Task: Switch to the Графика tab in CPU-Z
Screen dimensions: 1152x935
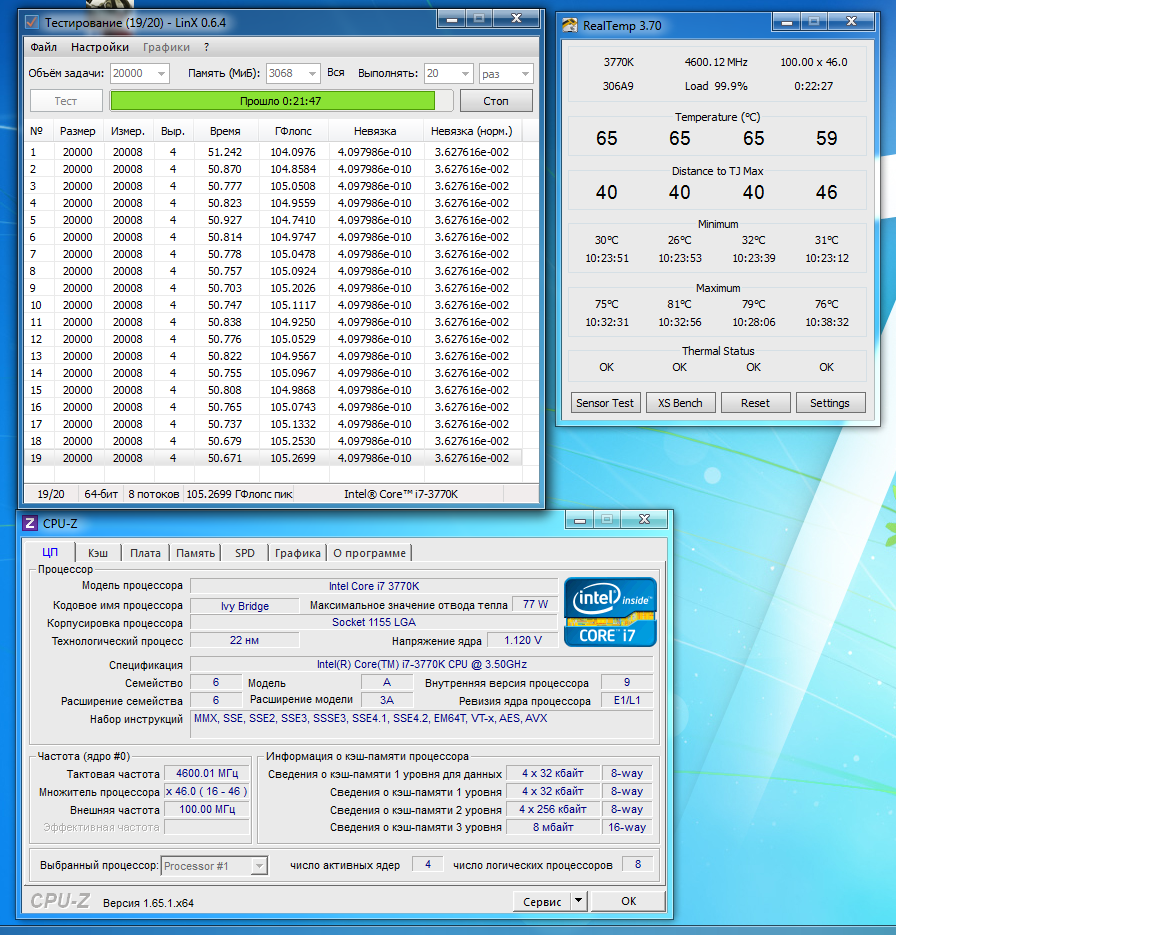Action: click(298, 553)
